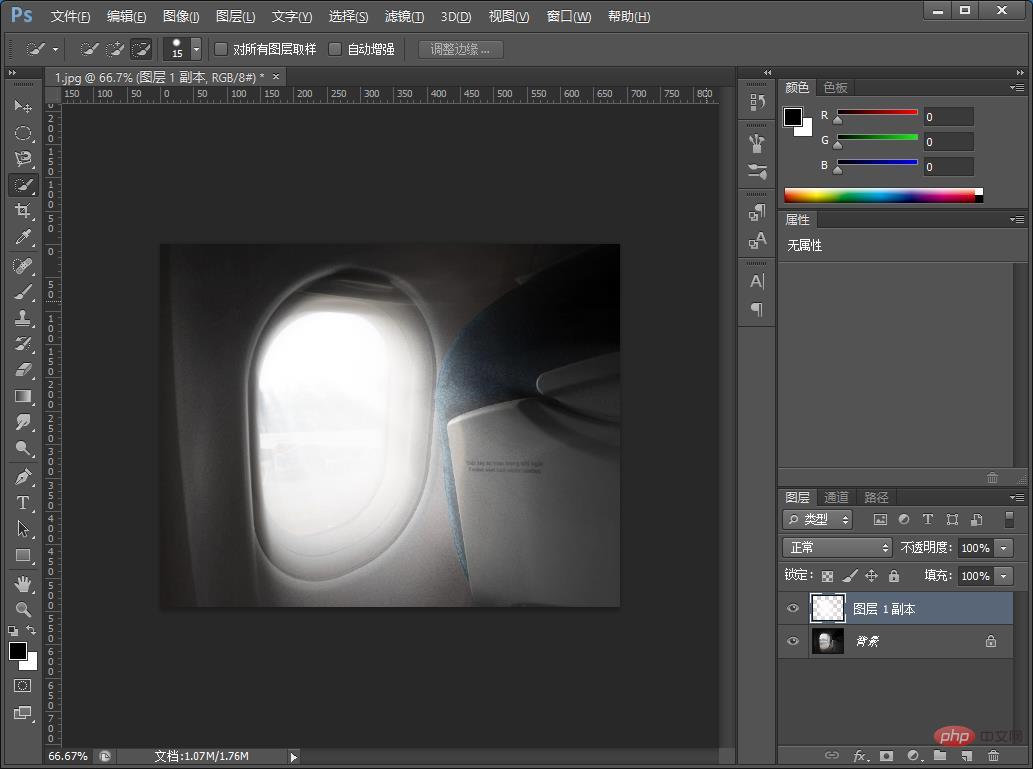Select the Rectangle shape tool
Image resolution: width=1033 pixels, height=769 pixels.
pos(23,555)
